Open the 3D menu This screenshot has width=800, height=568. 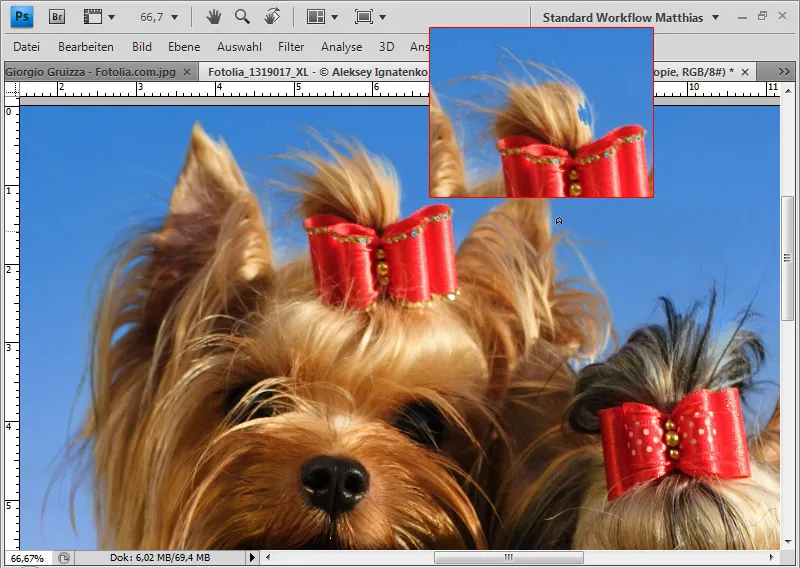tap(386, 47)
